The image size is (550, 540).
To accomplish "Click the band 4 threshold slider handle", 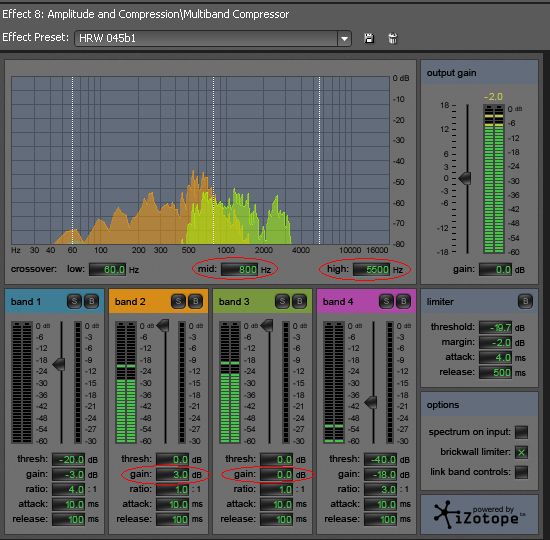I will pyautogui.click(x=371, y=402).
